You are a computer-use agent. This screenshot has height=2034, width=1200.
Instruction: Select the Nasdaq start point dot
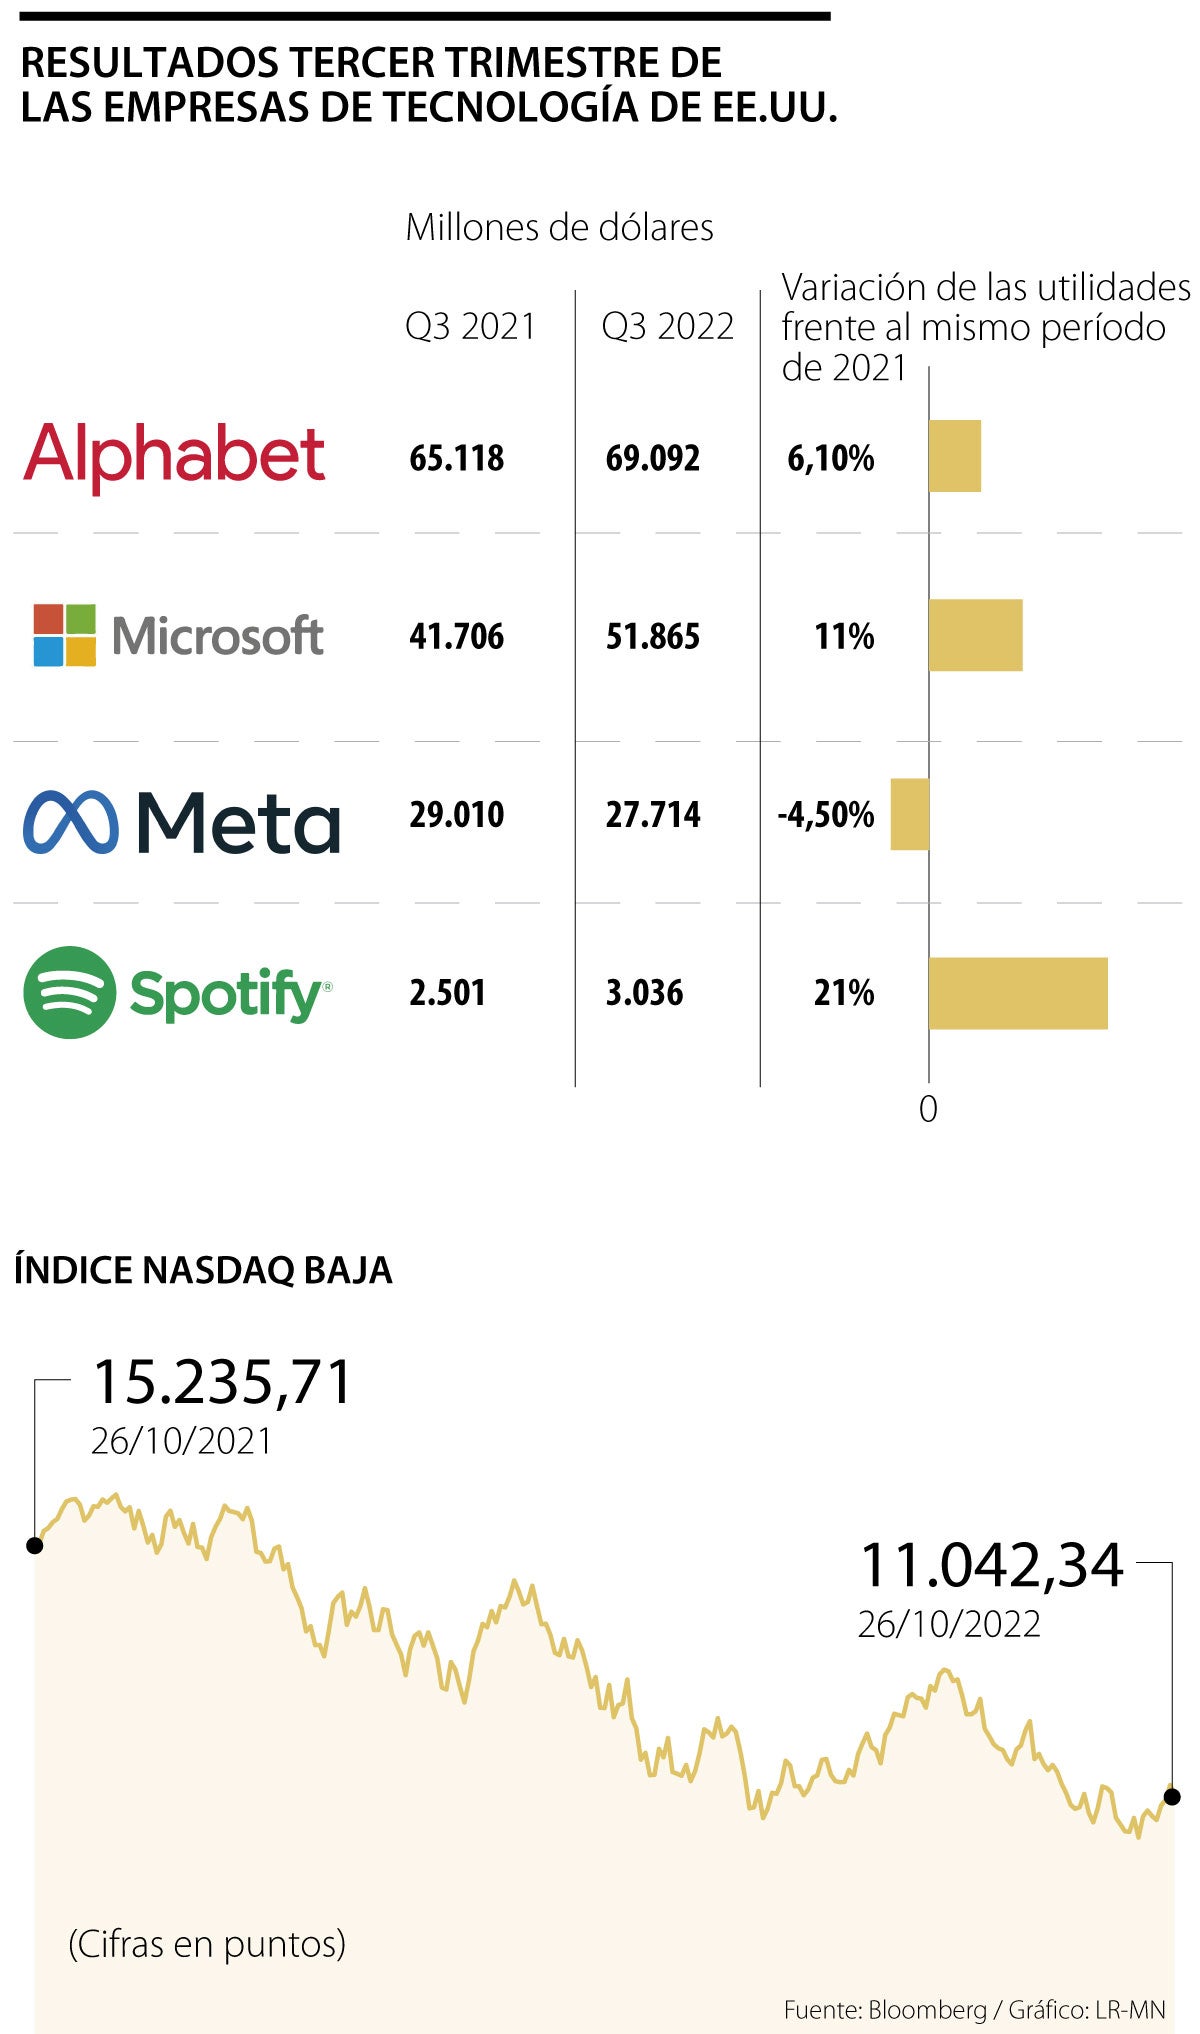point(35,1545)
